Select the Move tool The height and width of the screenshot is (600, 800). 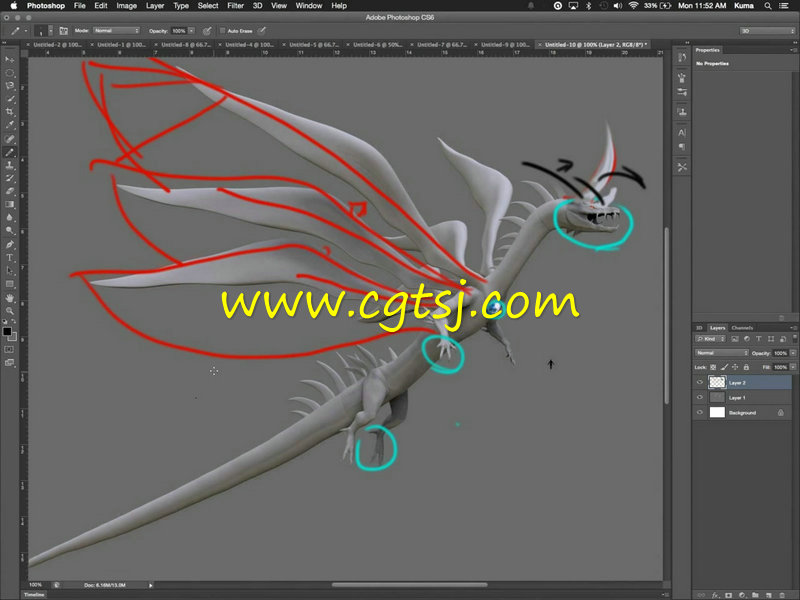[x=9, y=60]
